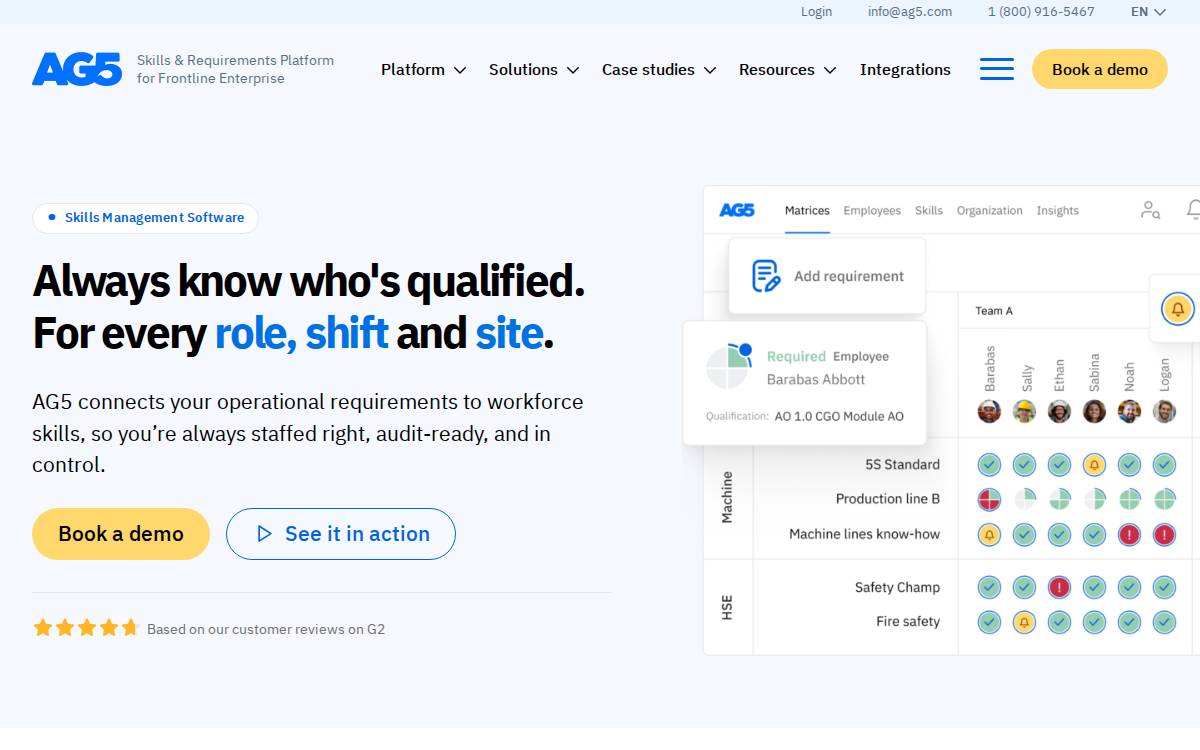
Task: Switch to Employees tab in mockup
Action: 872,210
